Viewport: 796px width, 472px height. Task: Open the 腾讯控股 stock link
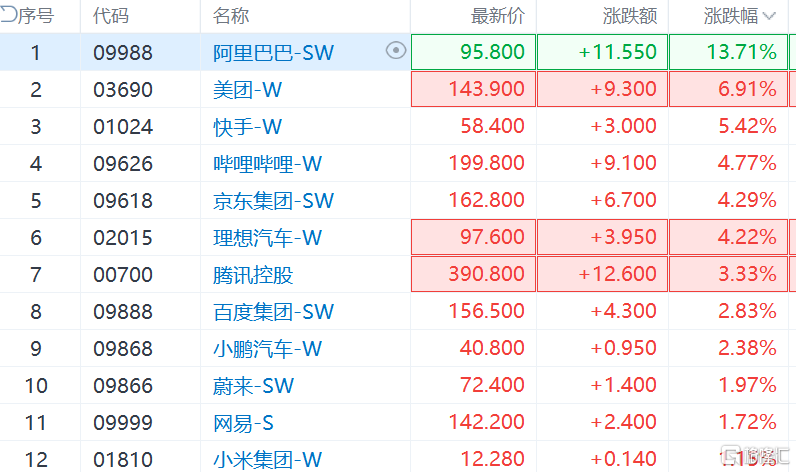pyautogui.click(x=253, y=274)
